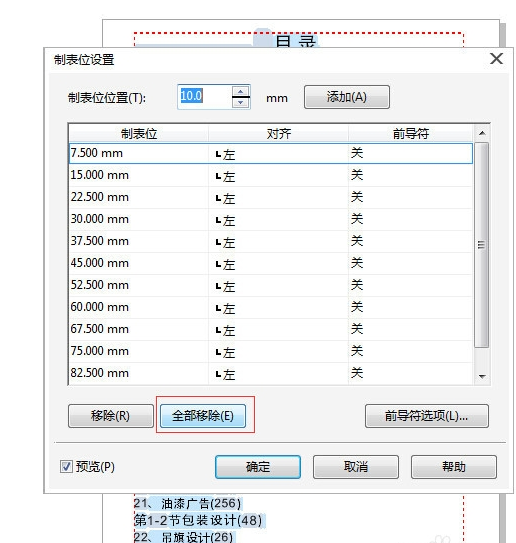Select the 15.000 mm tab stop row
The image size is (516, 543).
tap(271, 175)
